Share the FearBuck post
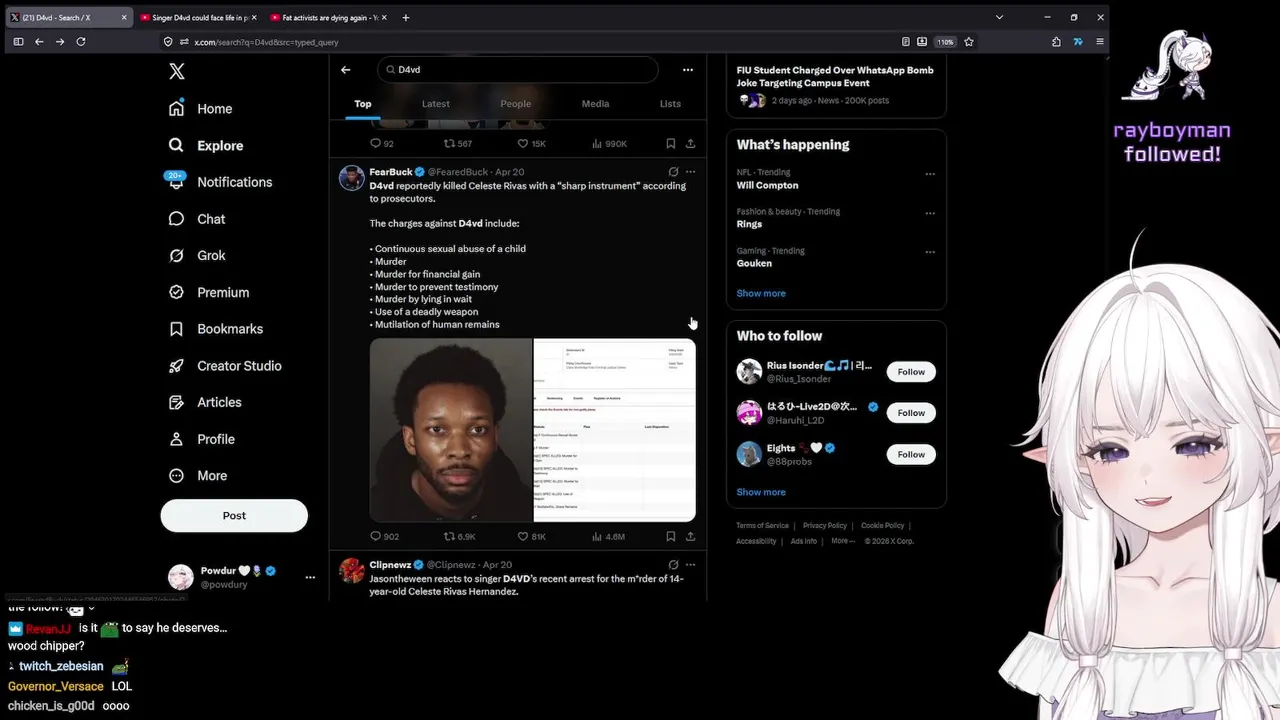This screenshot has width=1280, height=720. [x=690, y=537]
